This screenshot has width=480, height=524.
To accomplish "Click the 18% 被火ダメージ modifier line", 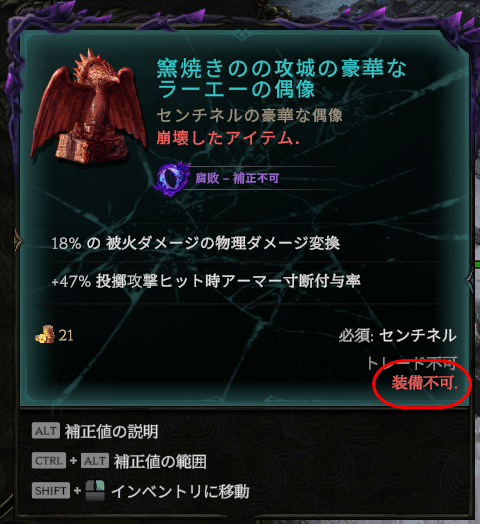I will click(x=196, y=243).
